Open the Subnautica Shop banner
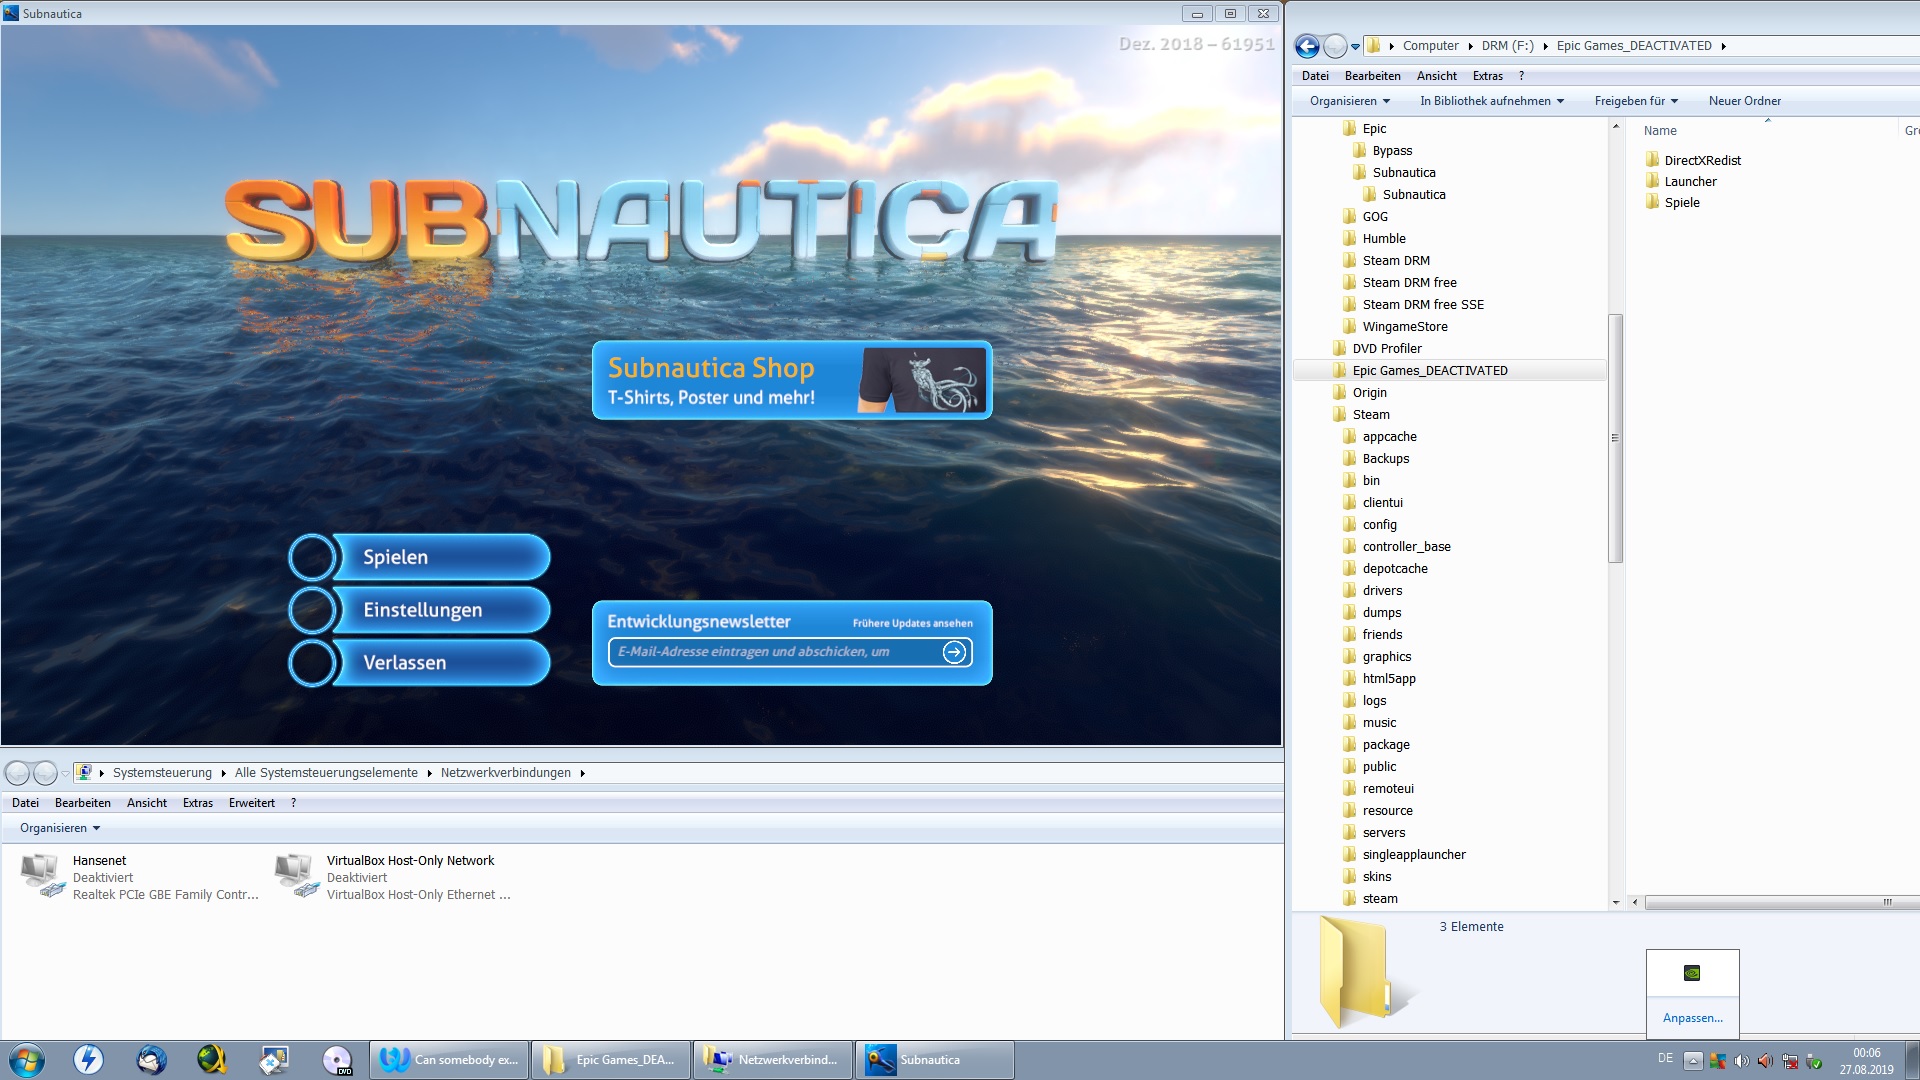Image resolution: width=1920 pixels, height=1080 pixels. point(792,380)
